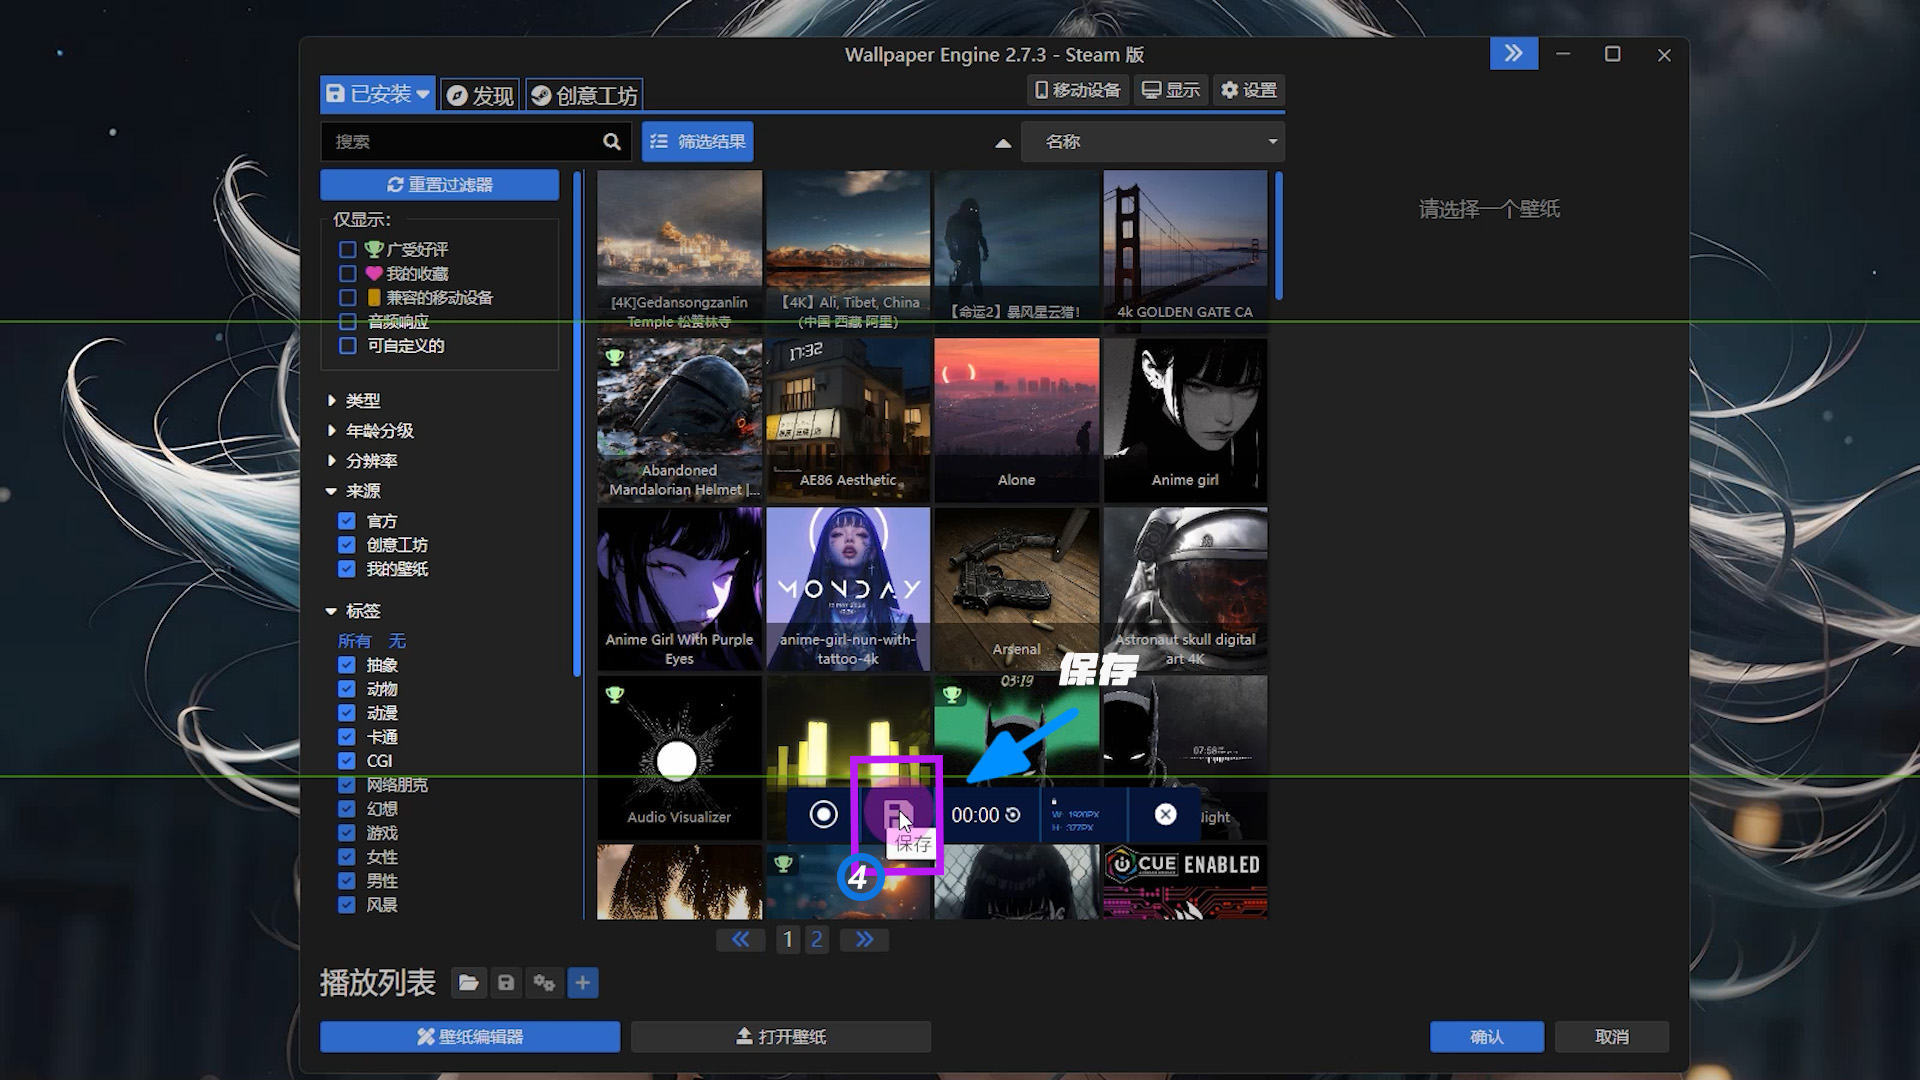Screen dimensions: 1920x1080
Task: Pick the iCUE ENABLED wallpaper
Action: pos(1185,882)
